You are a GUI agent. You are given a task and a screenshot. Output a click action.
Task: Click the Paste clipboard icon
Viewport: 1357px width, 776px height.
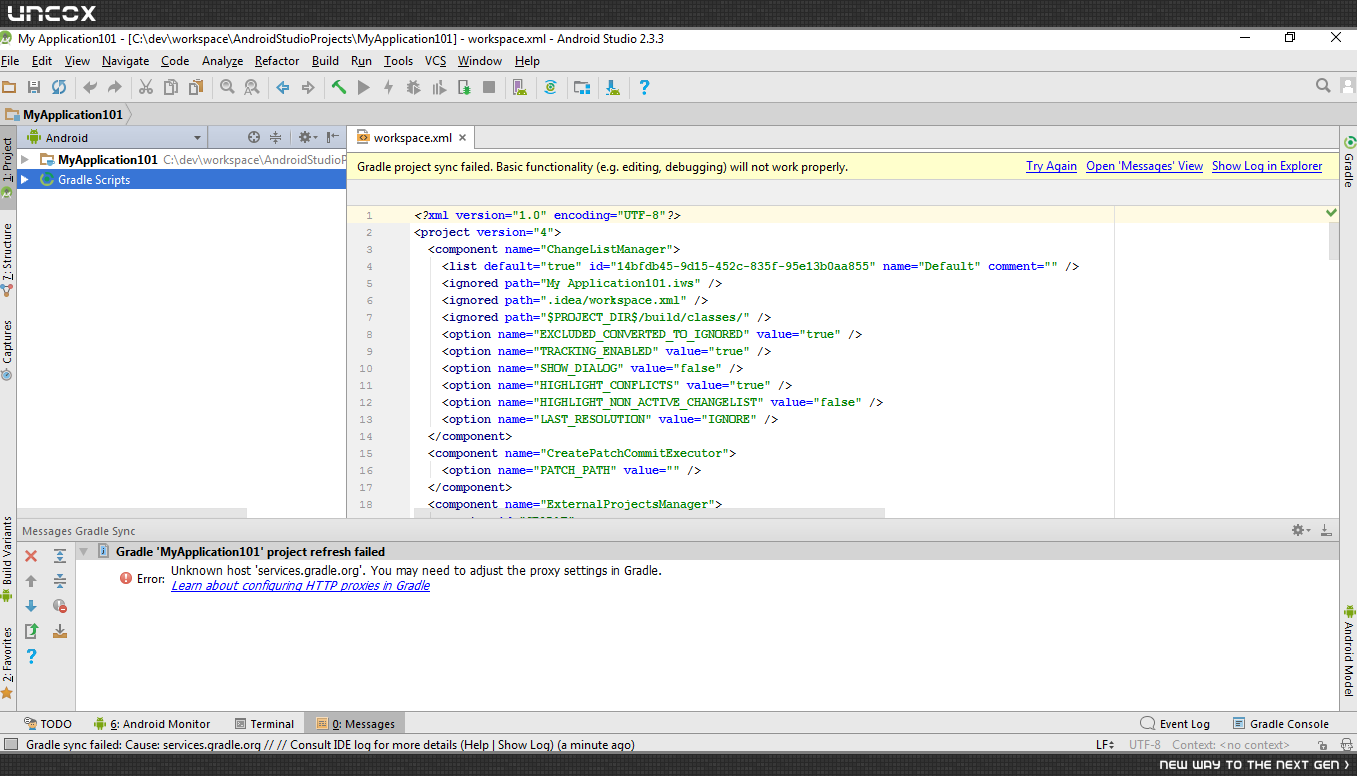tap(195, 88)
